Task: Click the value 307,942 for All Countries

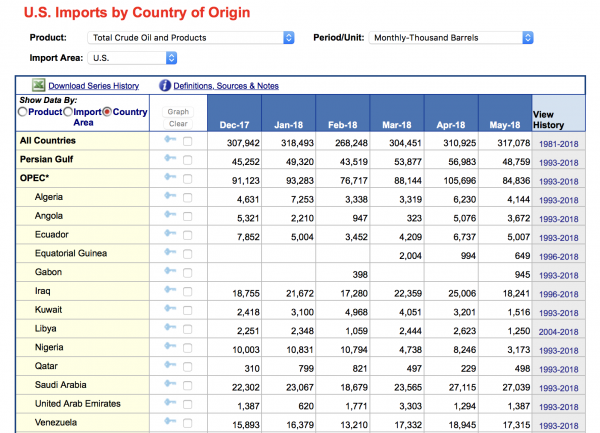Action: point(243,143)
